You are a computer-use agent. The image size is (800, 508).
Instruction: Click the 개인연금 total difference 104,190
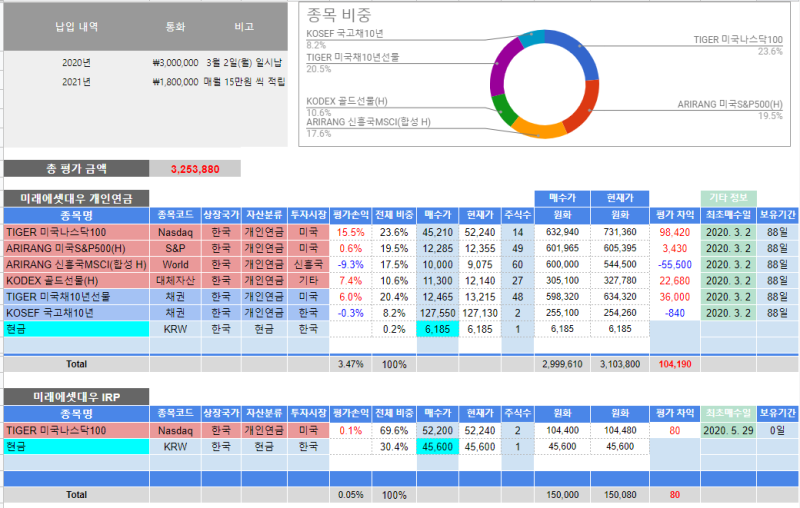point(674,364)
